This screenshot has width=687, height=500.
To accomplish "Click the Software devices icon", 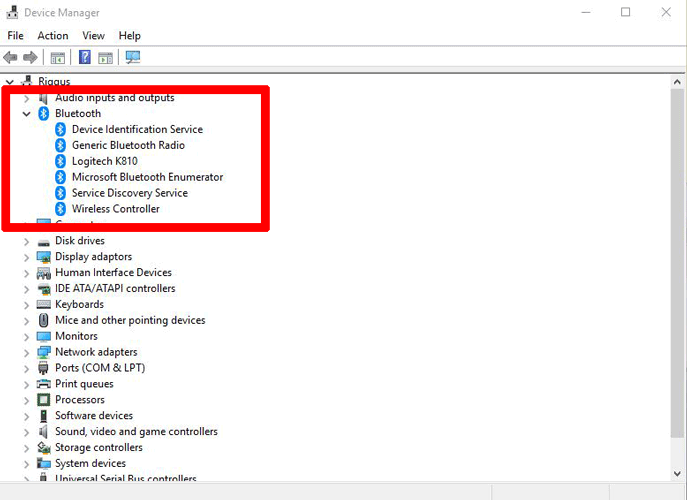I will click(x=43, y=416).
